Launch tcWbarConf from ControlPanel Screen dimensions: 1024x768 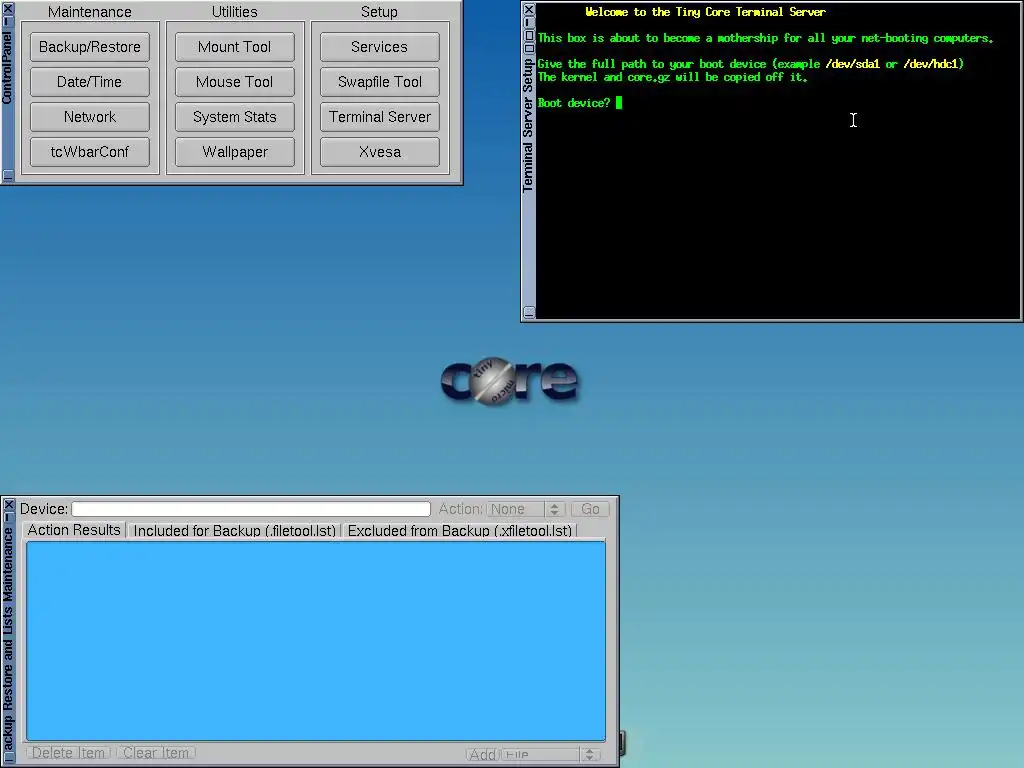[89, 152]
